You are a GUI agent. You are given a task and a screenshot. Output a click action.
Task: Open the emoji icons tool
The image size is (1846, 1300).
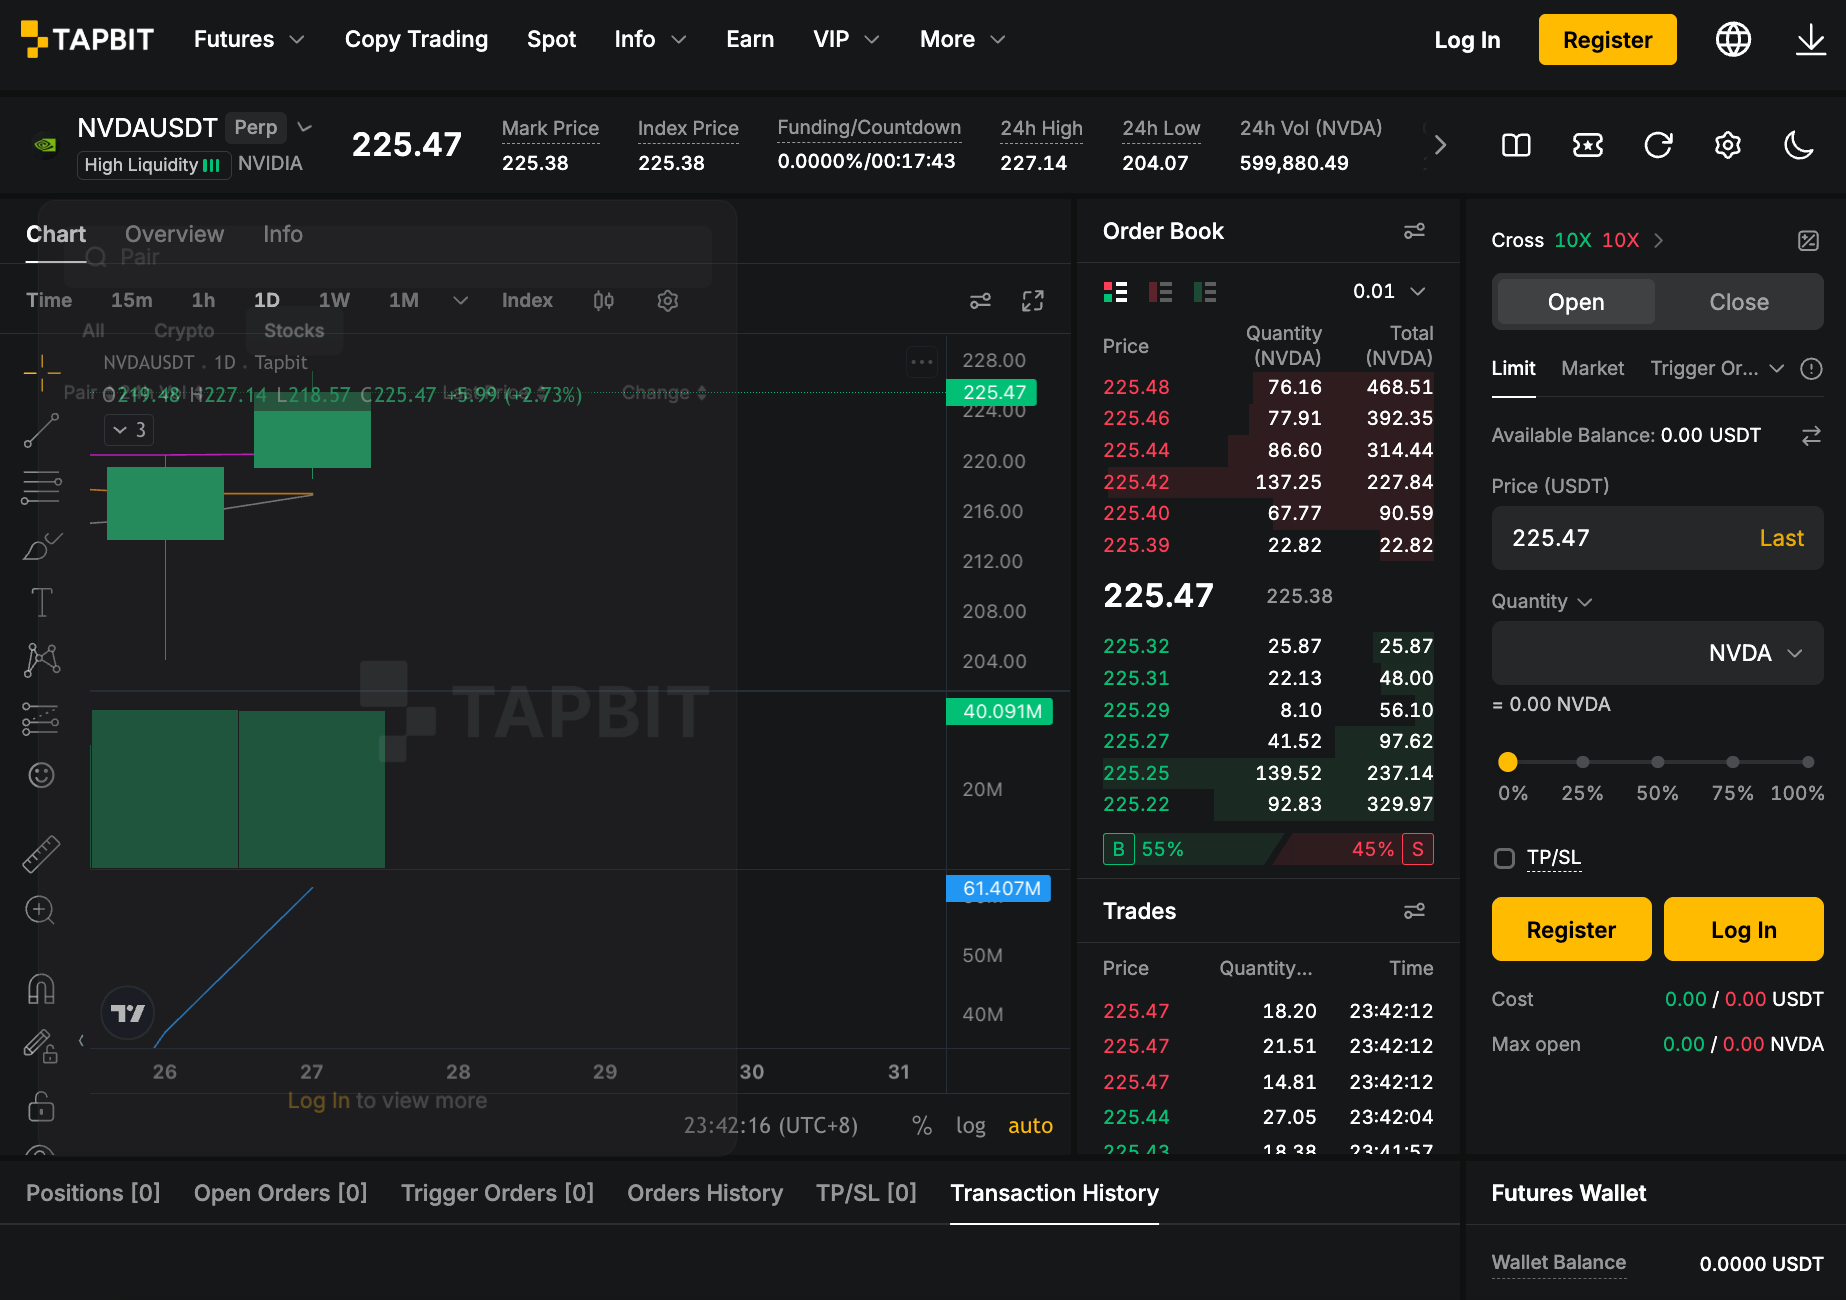click(41, 775)
